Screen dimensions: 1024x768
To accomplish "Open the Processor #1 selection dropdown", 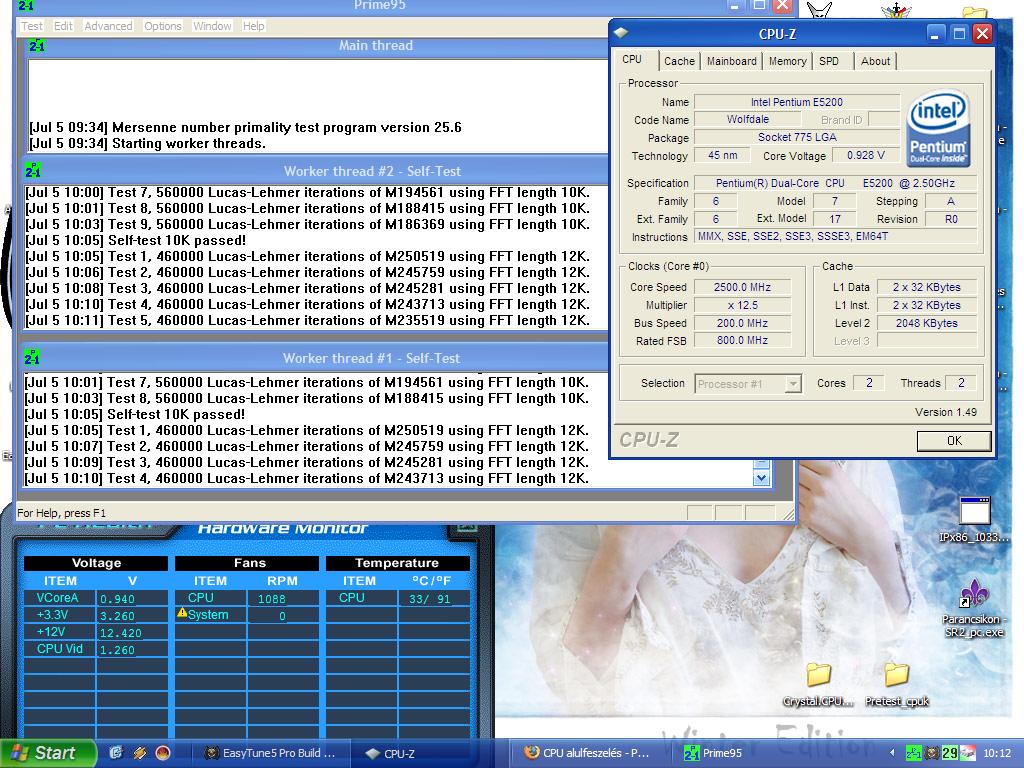I will [x=793, y=383].
